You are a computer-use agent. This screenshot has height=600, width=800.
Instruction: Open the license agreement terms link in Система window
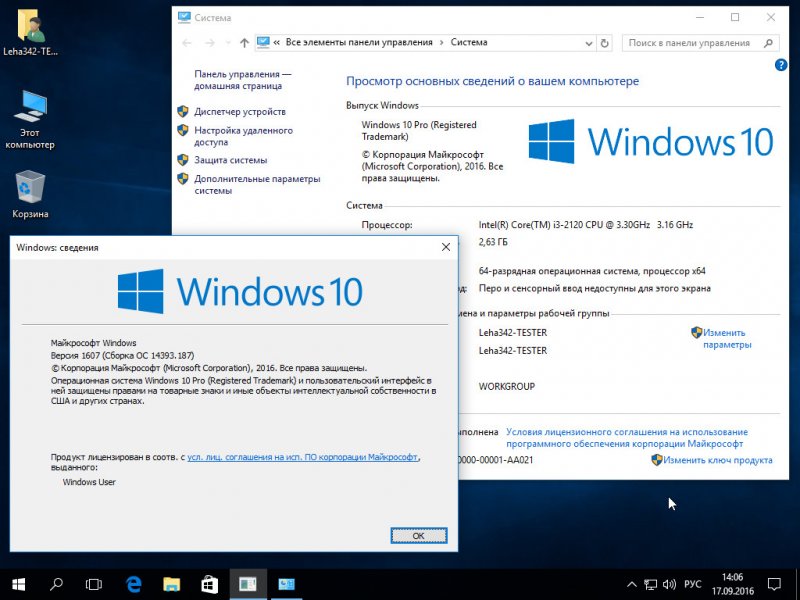(627, 438)
